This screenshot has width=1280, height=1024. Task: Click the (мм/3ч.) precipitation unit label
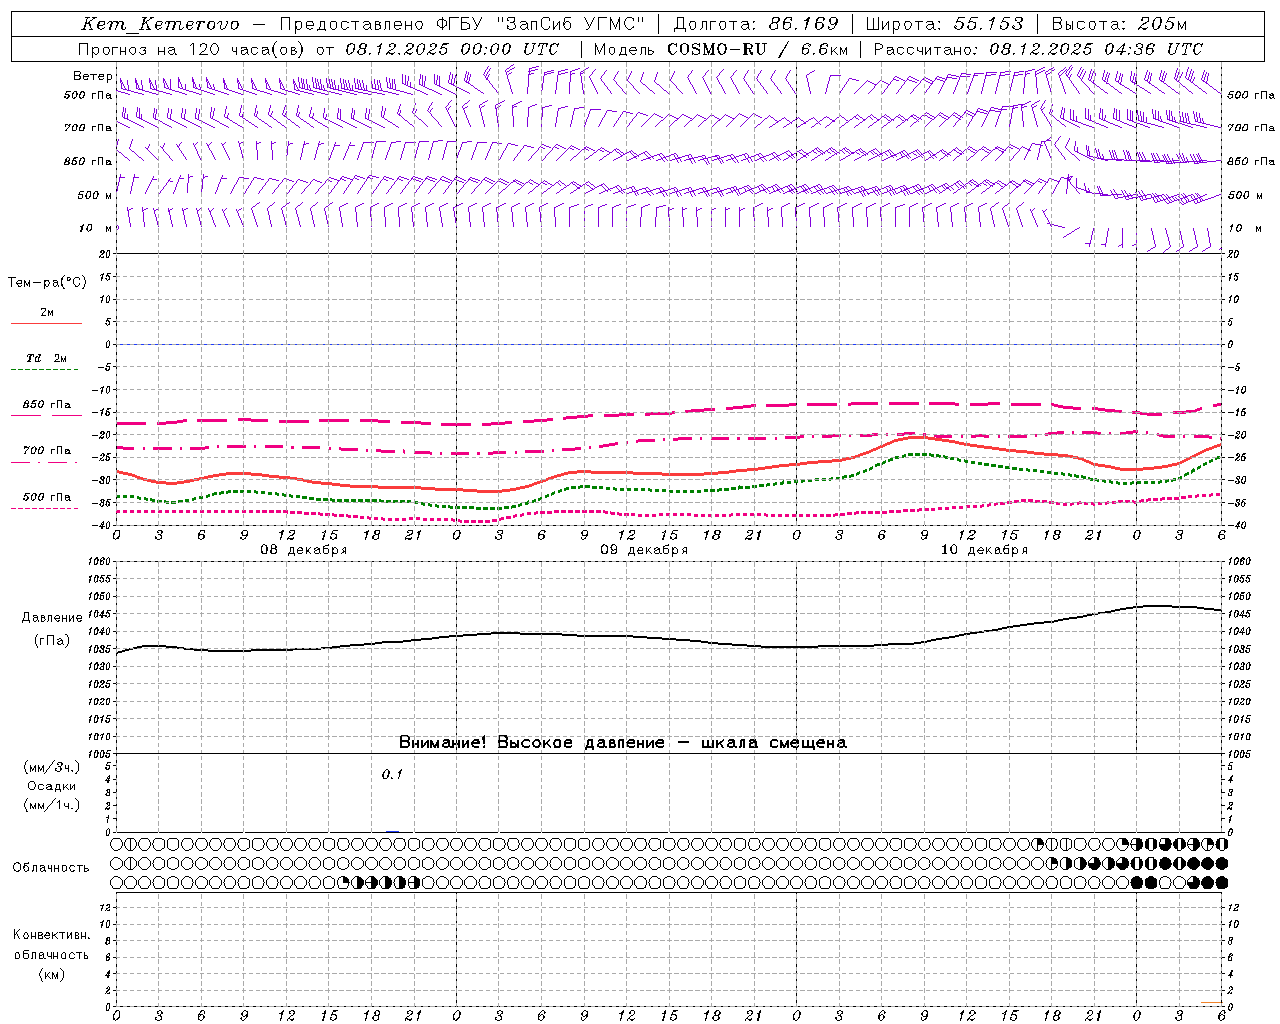click(x=51, y=767)
